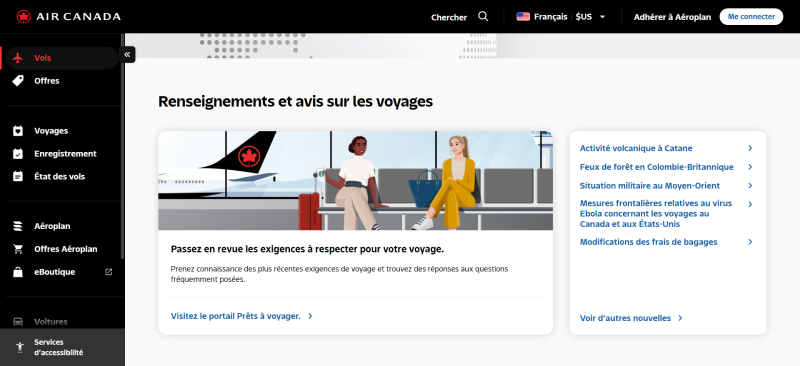Click the external link icon next to eBoutique
The image size is (800, 366).
tap(108, 272)
